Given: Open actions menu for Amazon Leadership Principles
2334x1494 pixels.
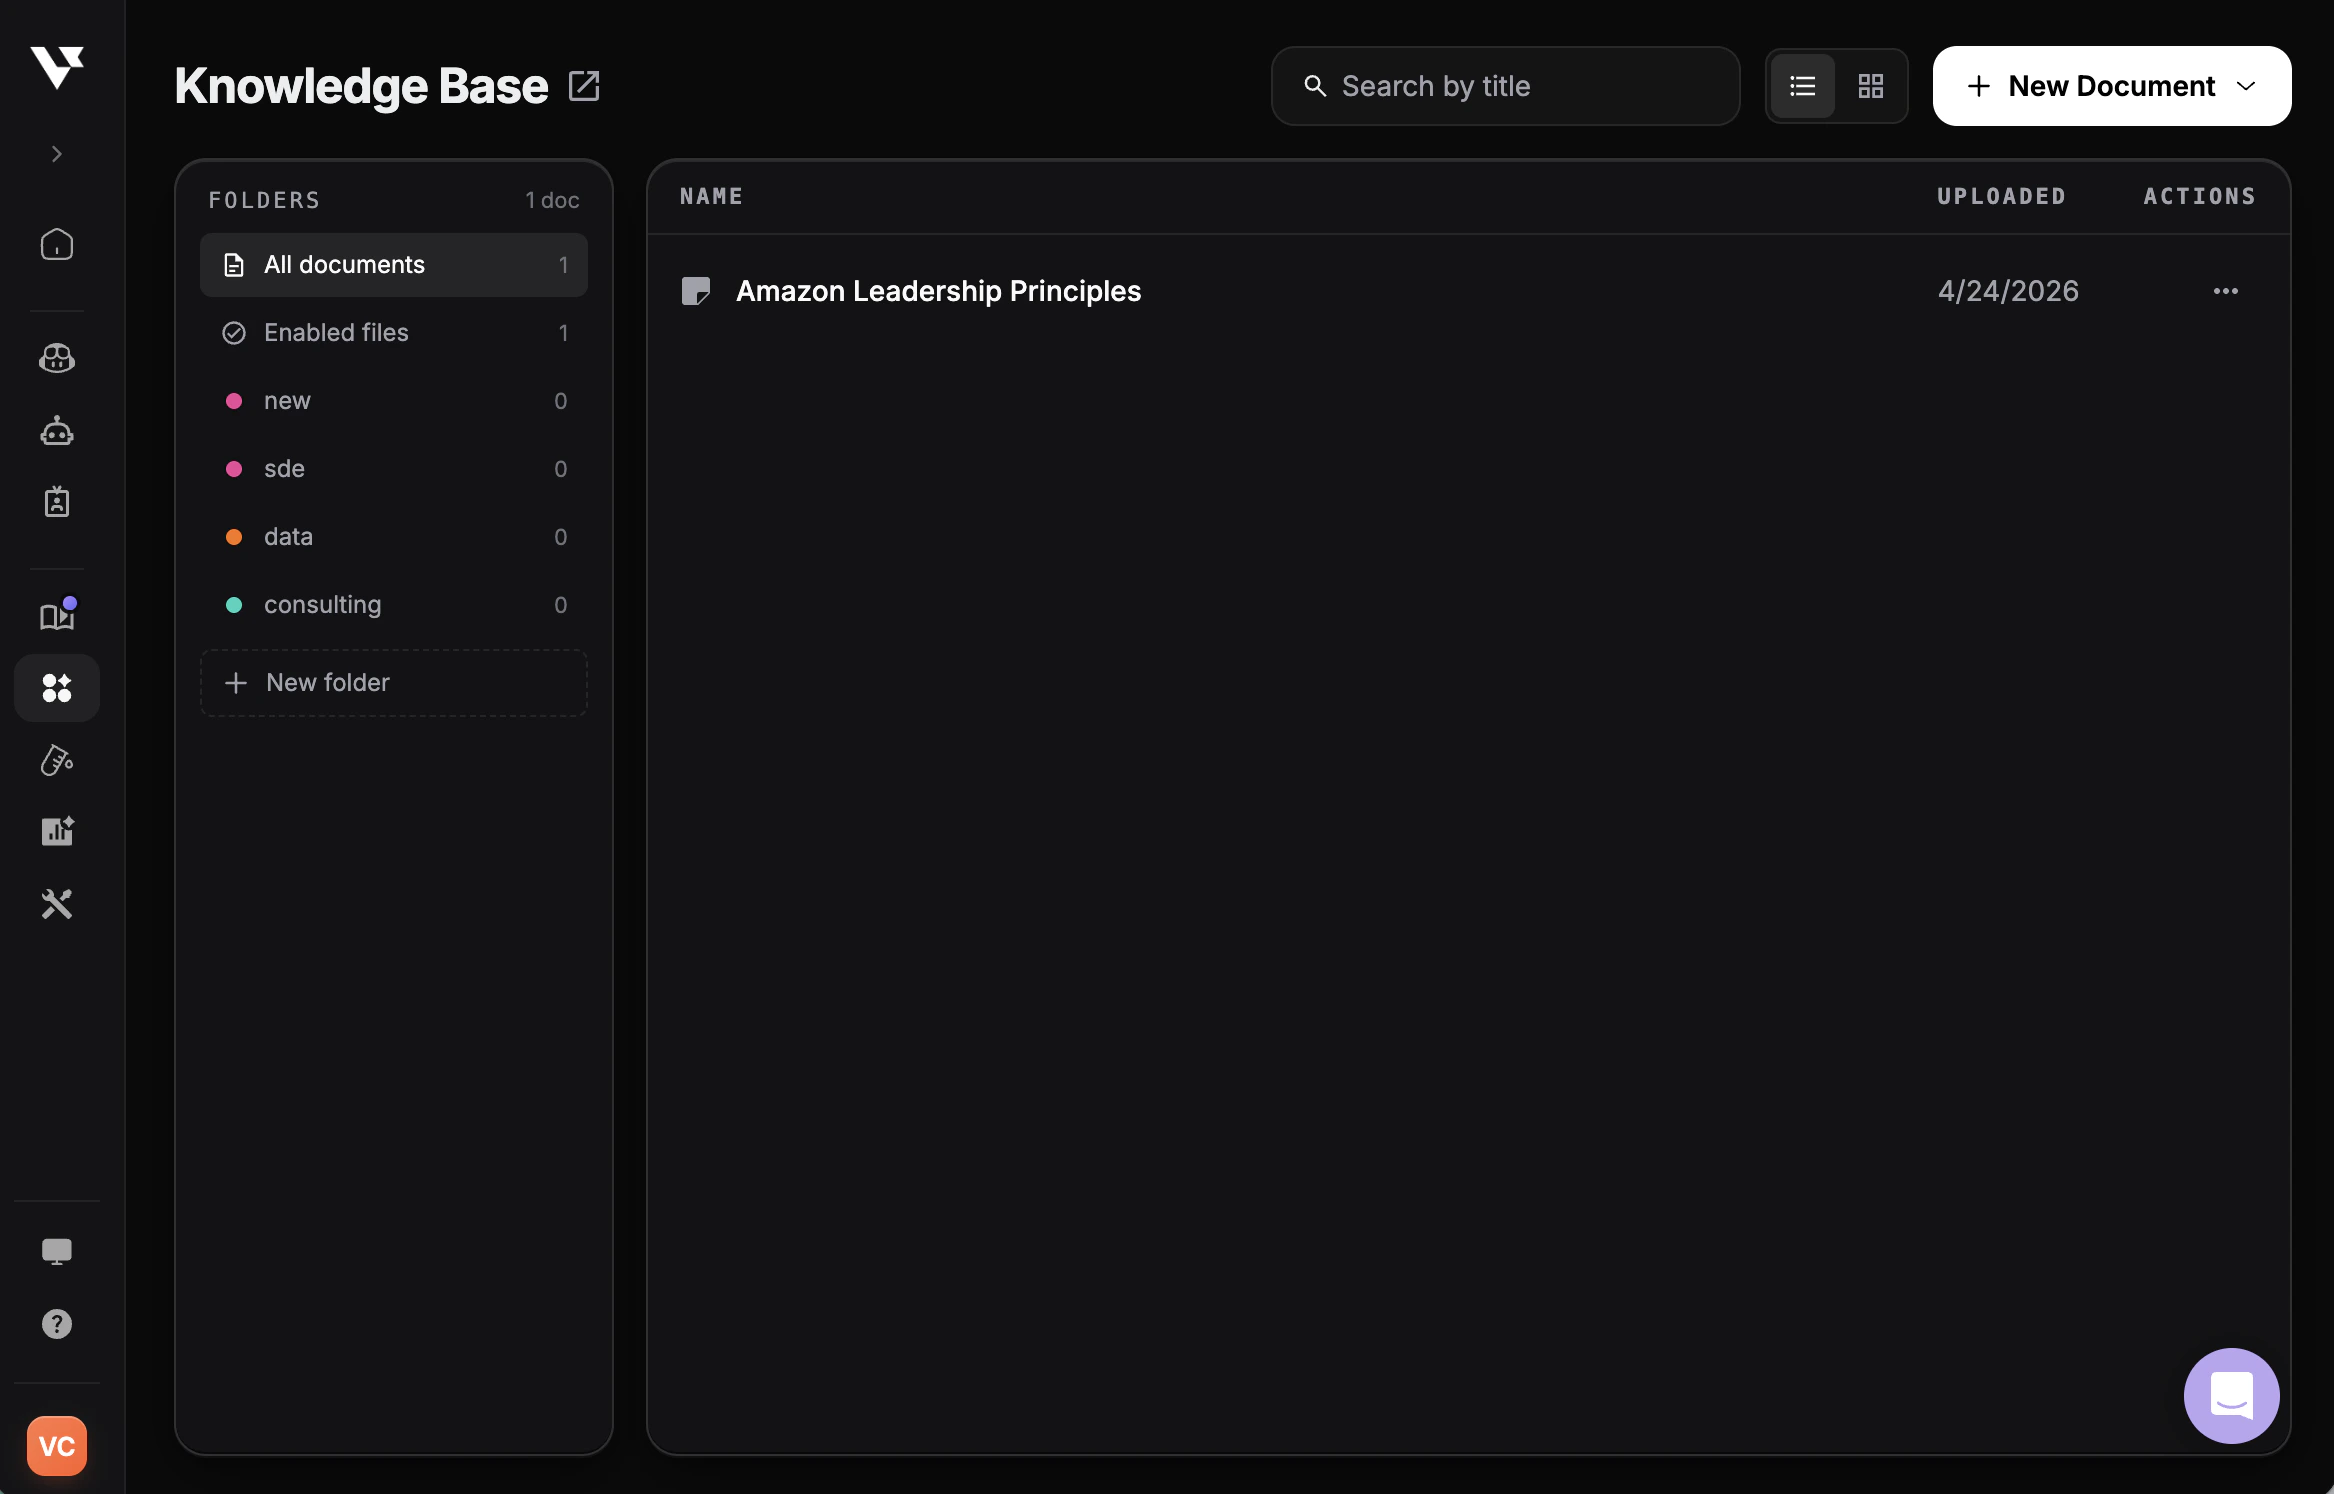Looking at the screenshot, I should point(2224,291).
